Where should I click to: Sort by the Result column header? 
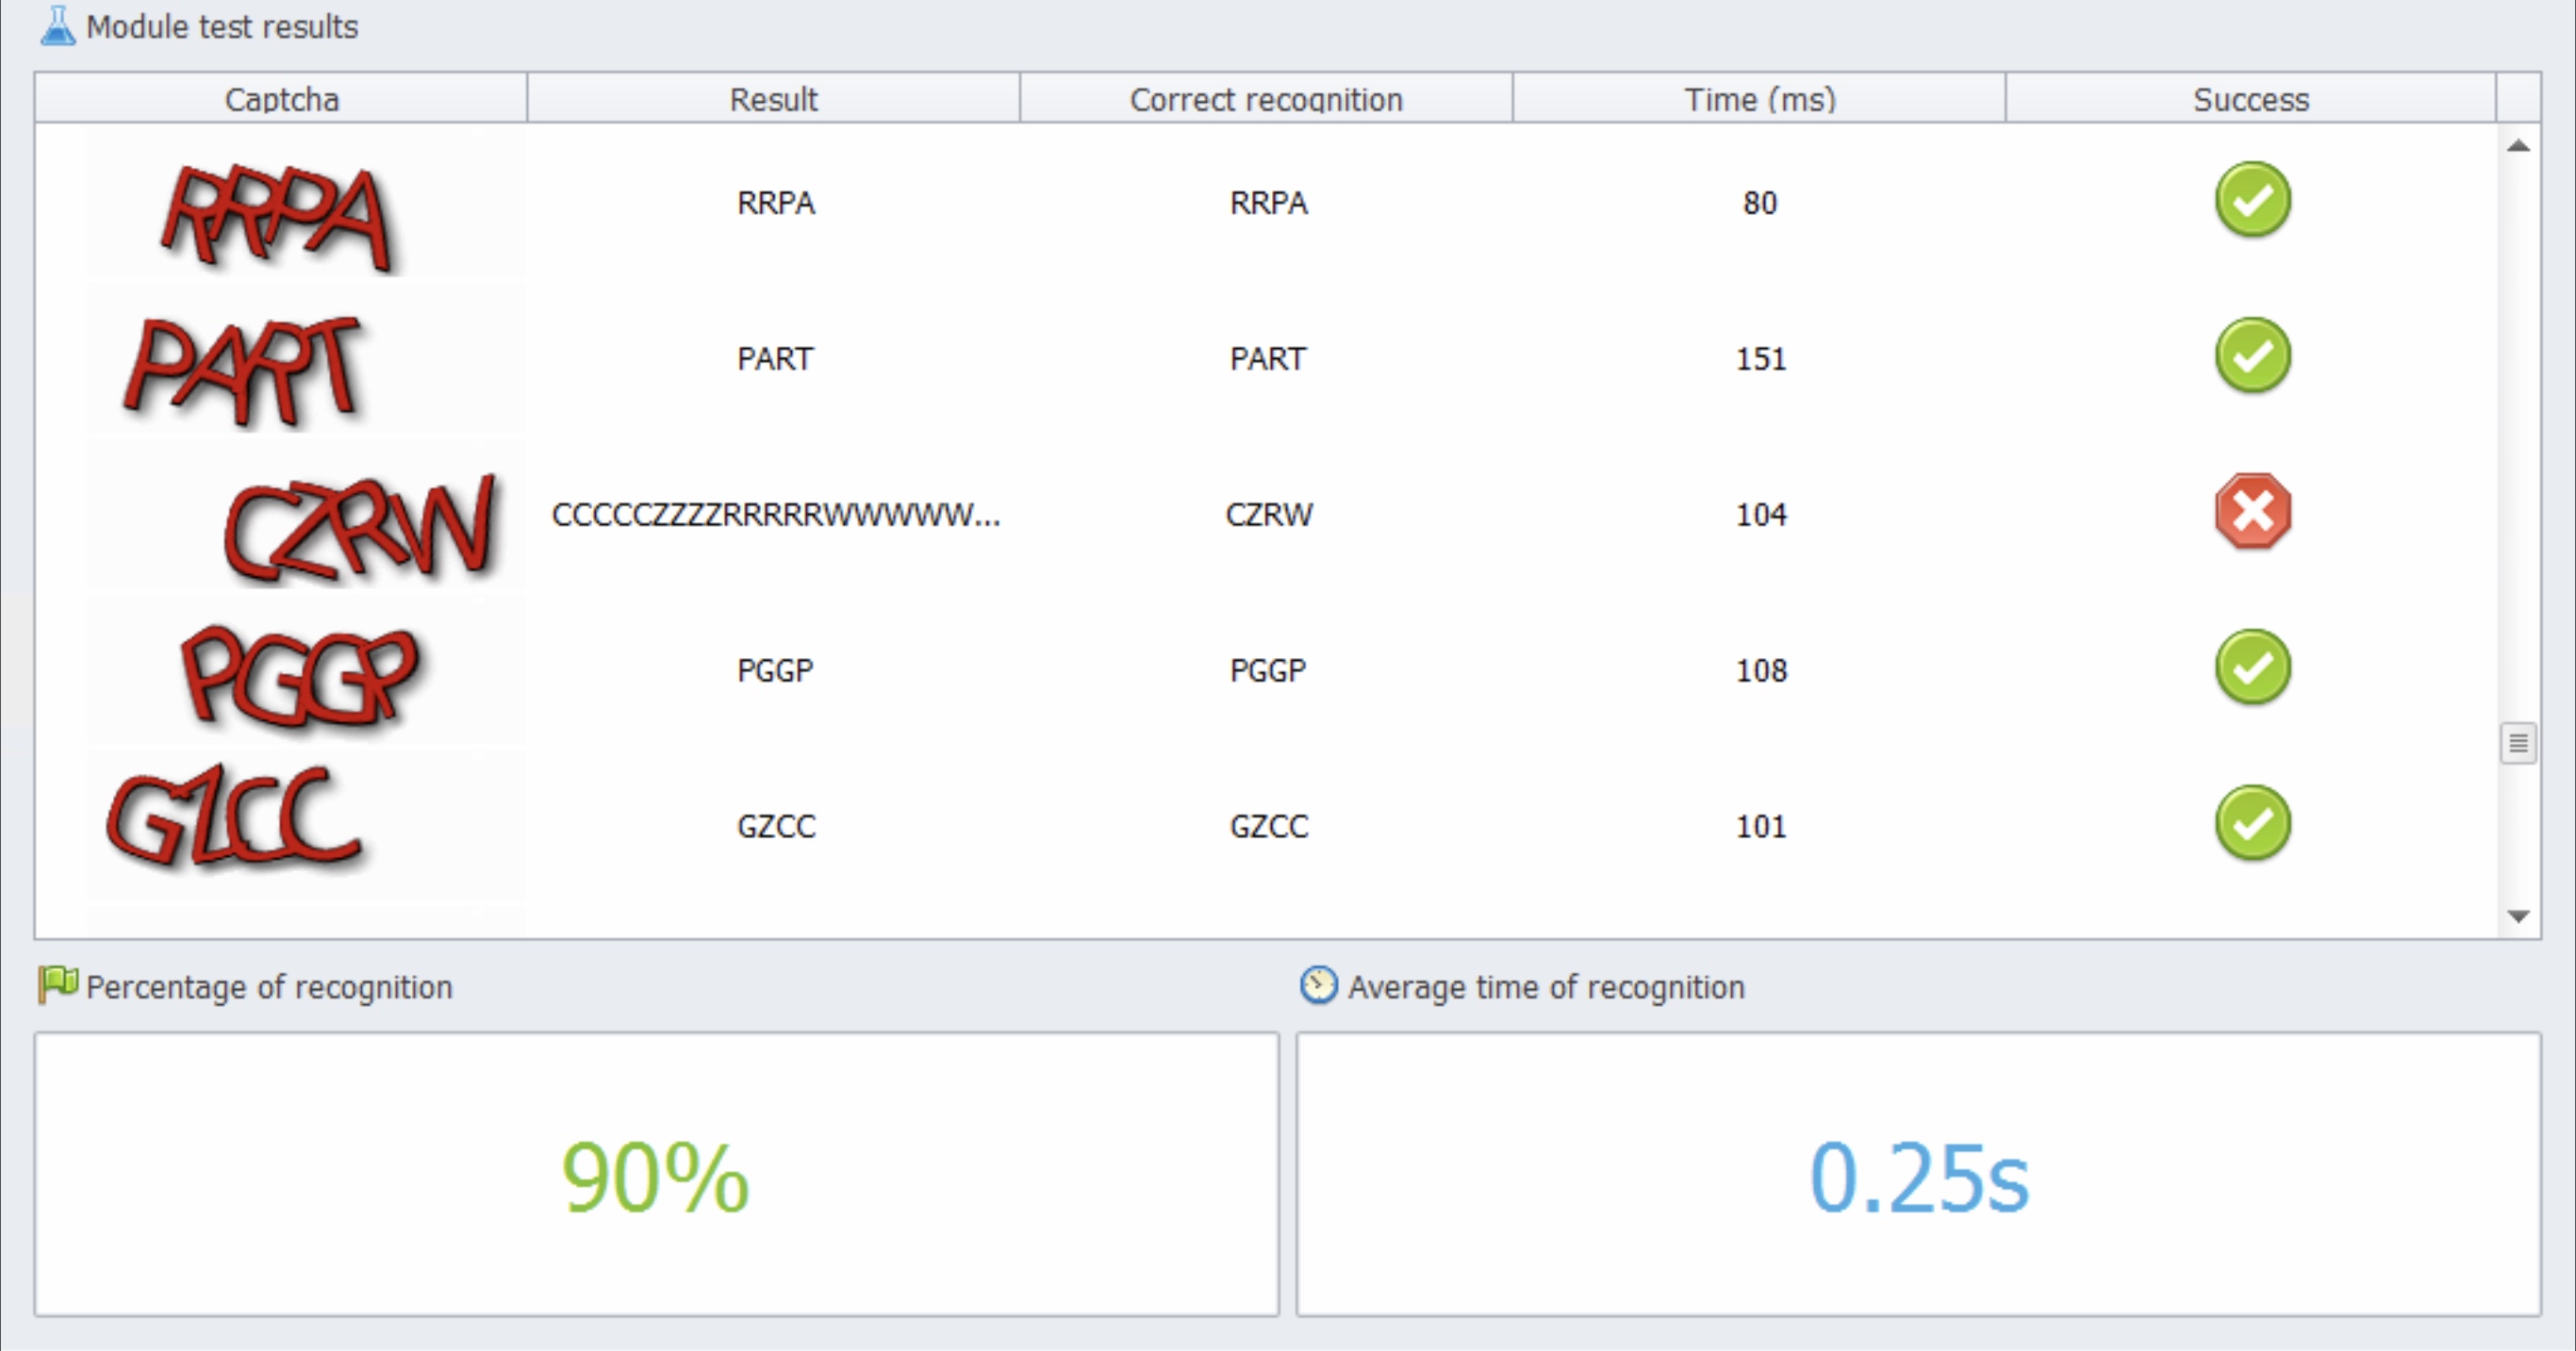click(773, 99)
